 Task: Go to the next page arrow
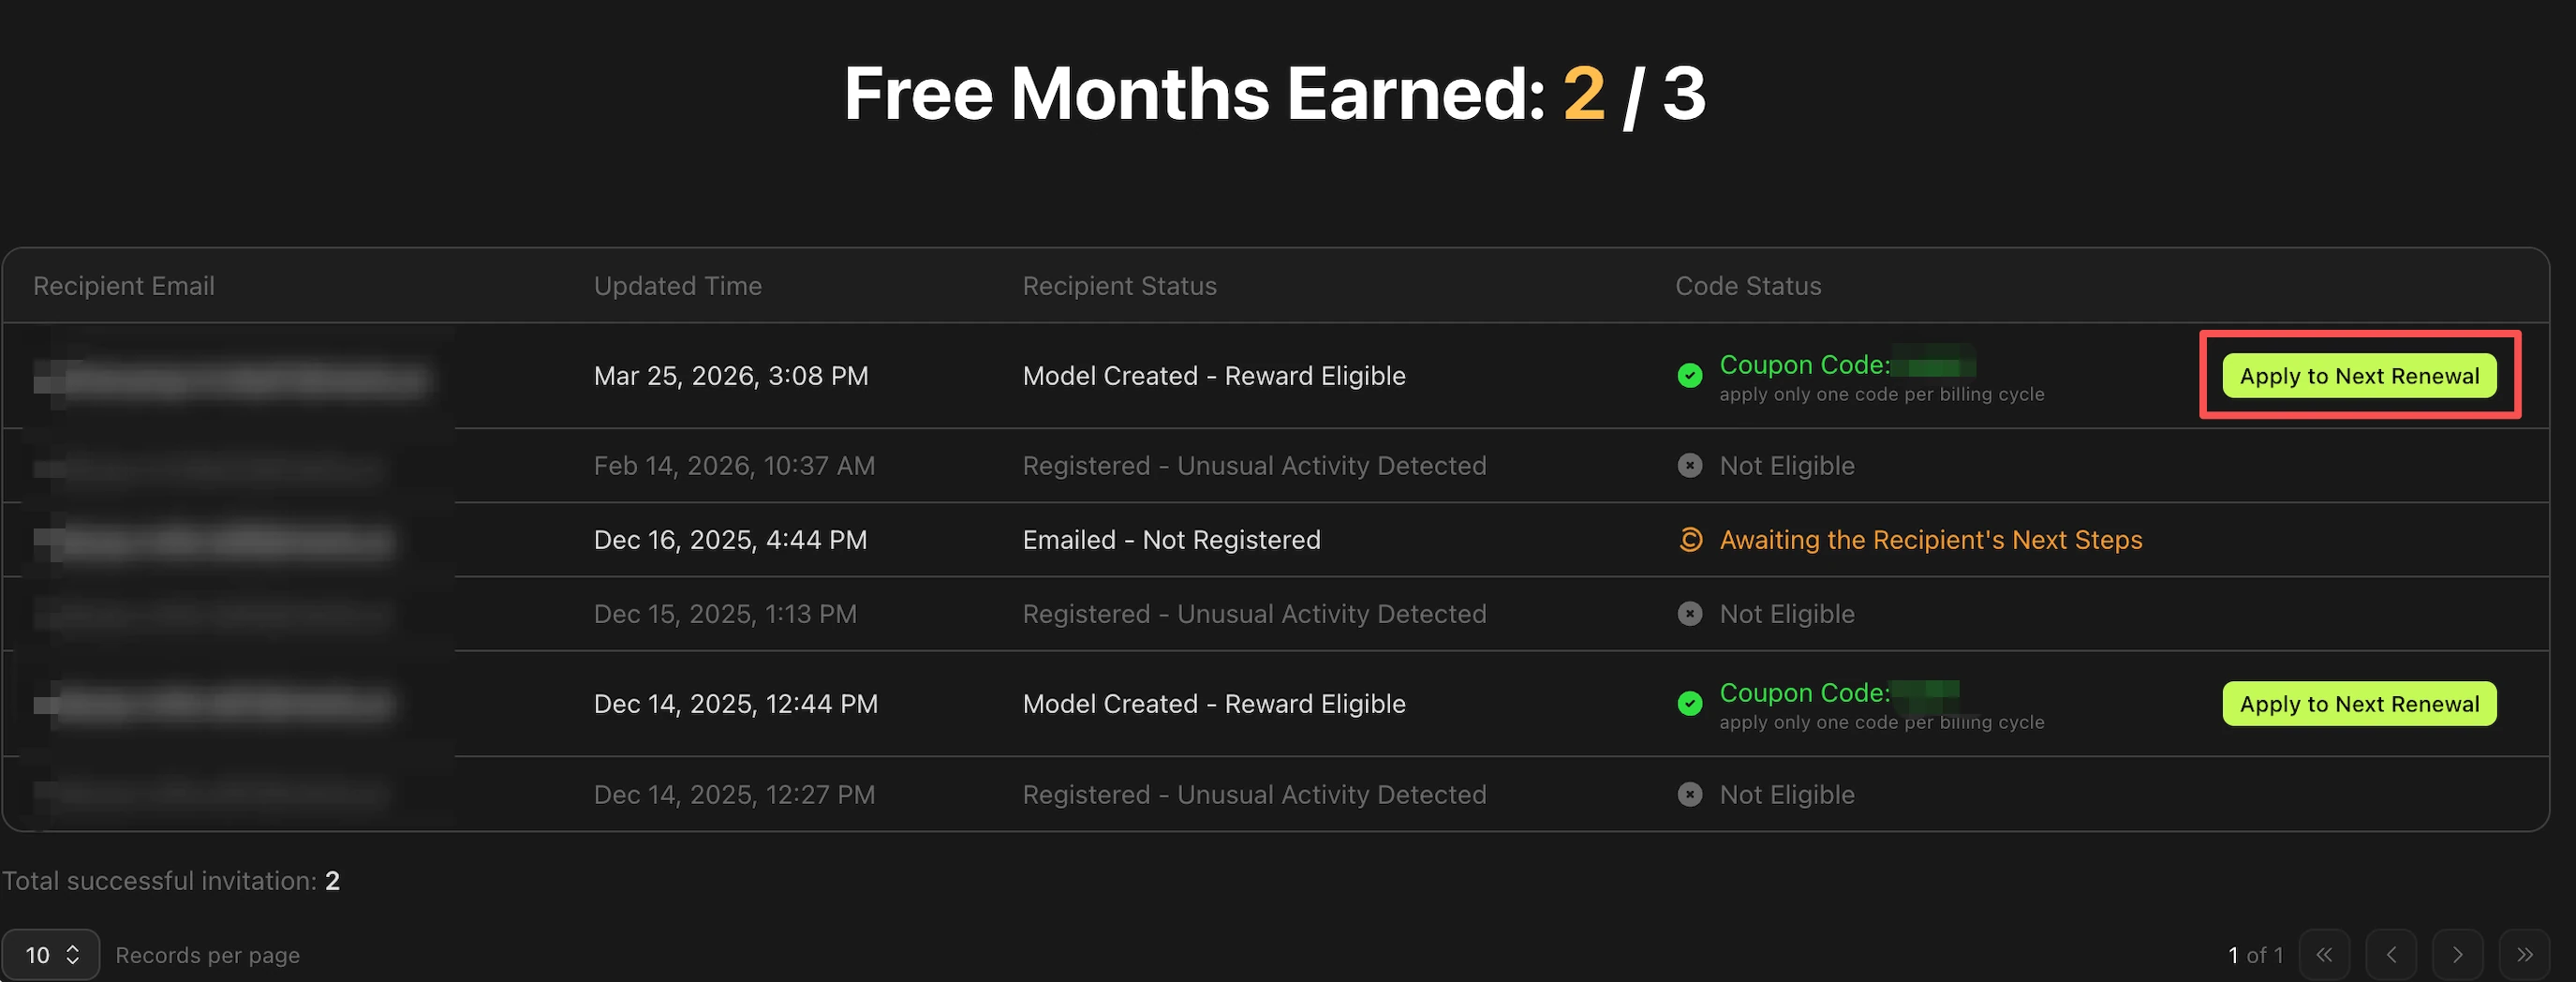tap(2458, 955)
